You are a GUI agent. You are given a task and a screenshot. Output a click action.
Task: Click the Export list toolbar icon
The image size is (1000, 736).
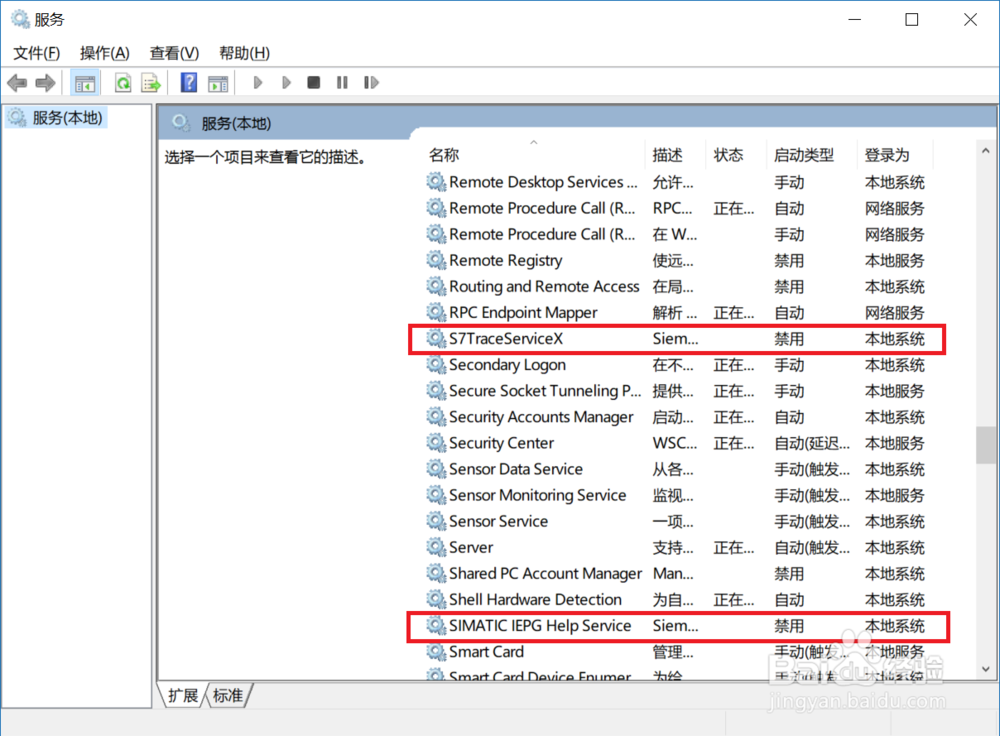[x=151, y=83]
